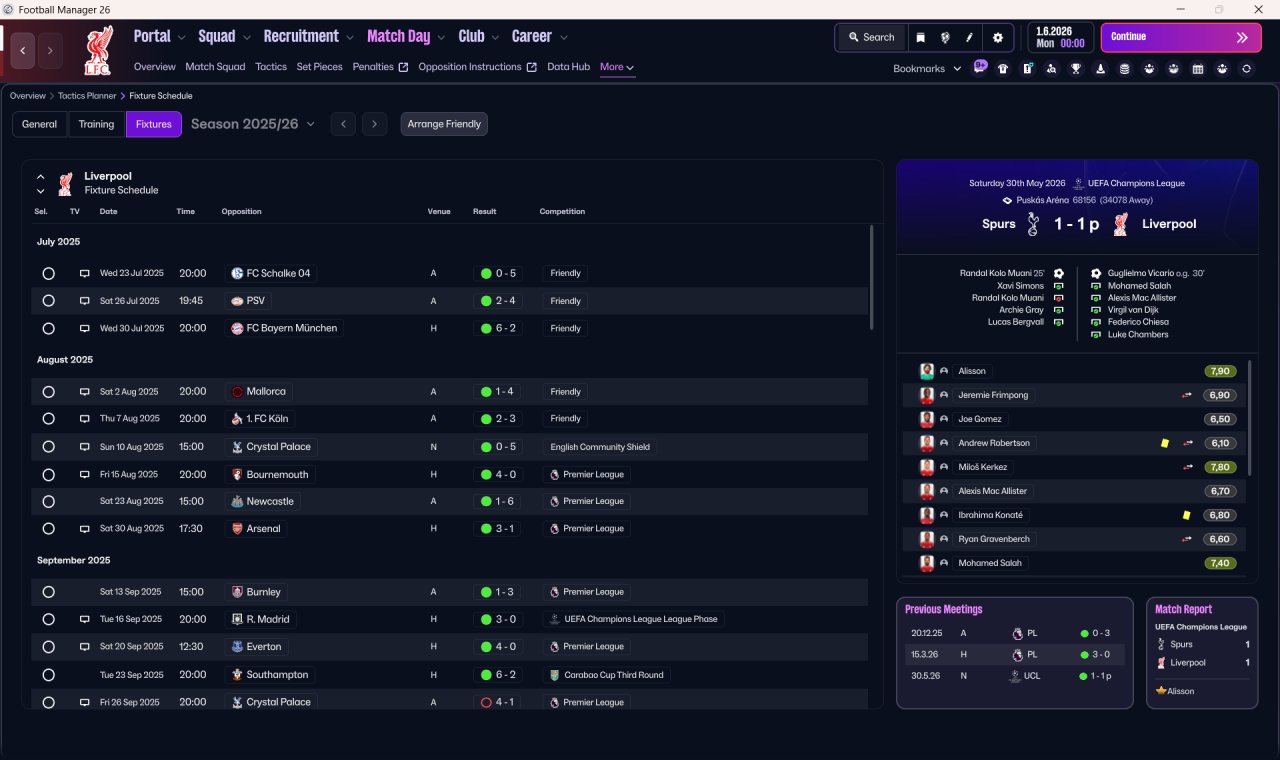Click the shirt squad bookmark icon
The image size is (1280, 760).
pyautogui.click(x=1003, y=69)
